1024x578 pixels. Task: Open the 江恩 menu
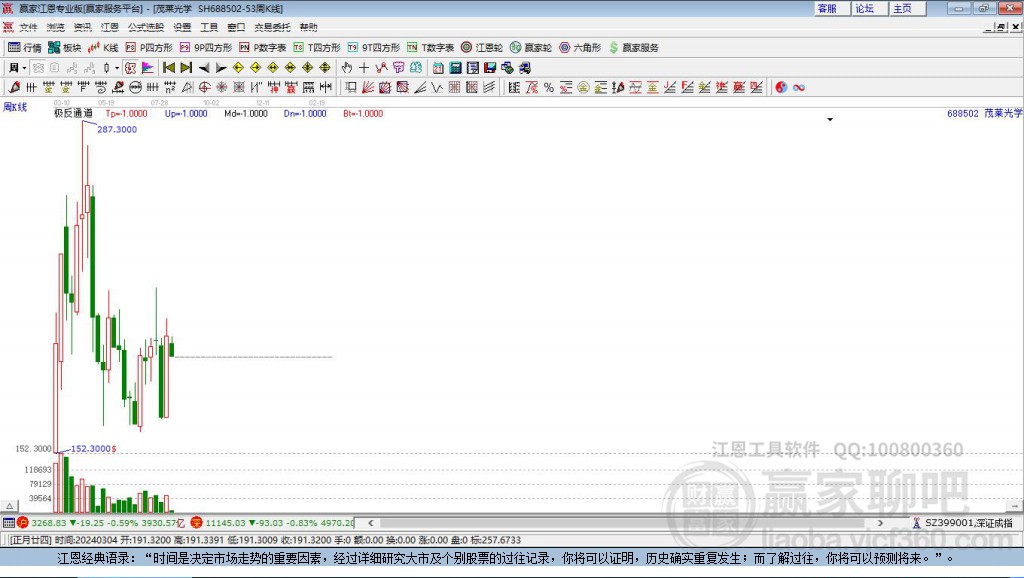coord(110,27)
